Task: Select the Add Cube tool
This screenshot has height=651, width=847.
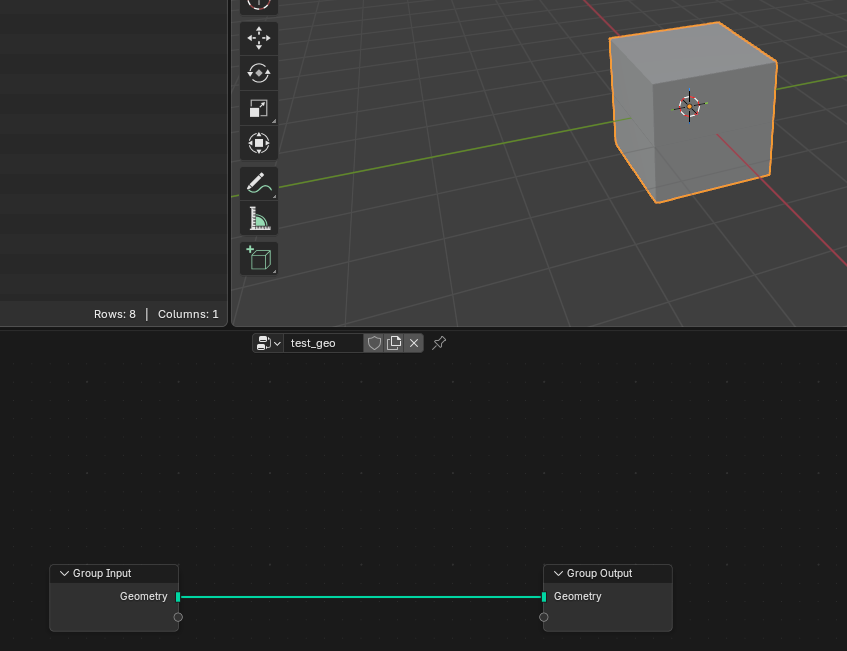Action: pos(259,258)
